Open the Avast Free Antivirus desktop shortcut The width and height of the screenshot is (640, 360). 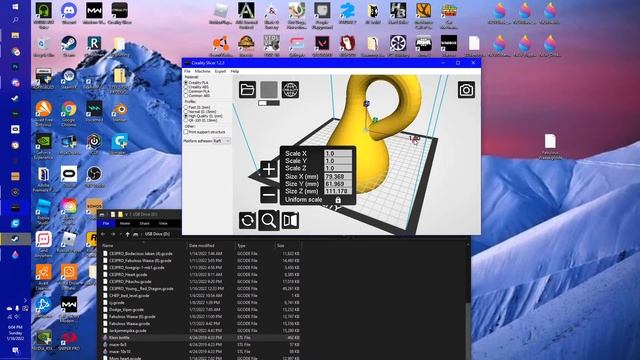[x=43, y=113]
